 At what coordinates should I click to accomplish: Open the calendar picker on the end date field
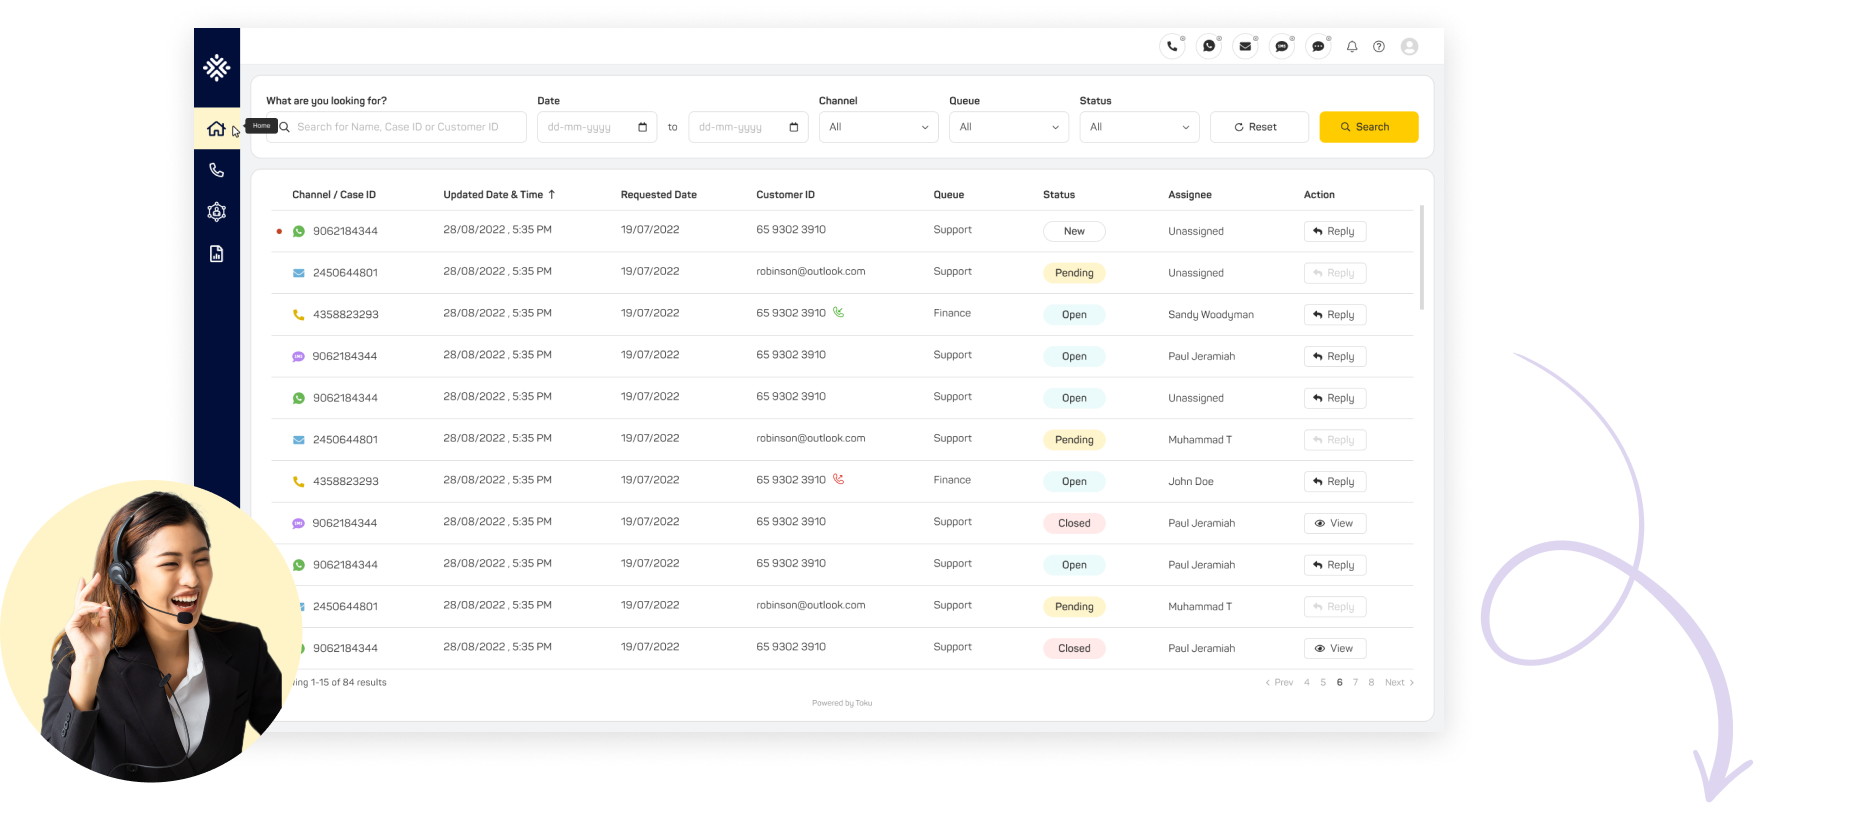coord(793,127)
